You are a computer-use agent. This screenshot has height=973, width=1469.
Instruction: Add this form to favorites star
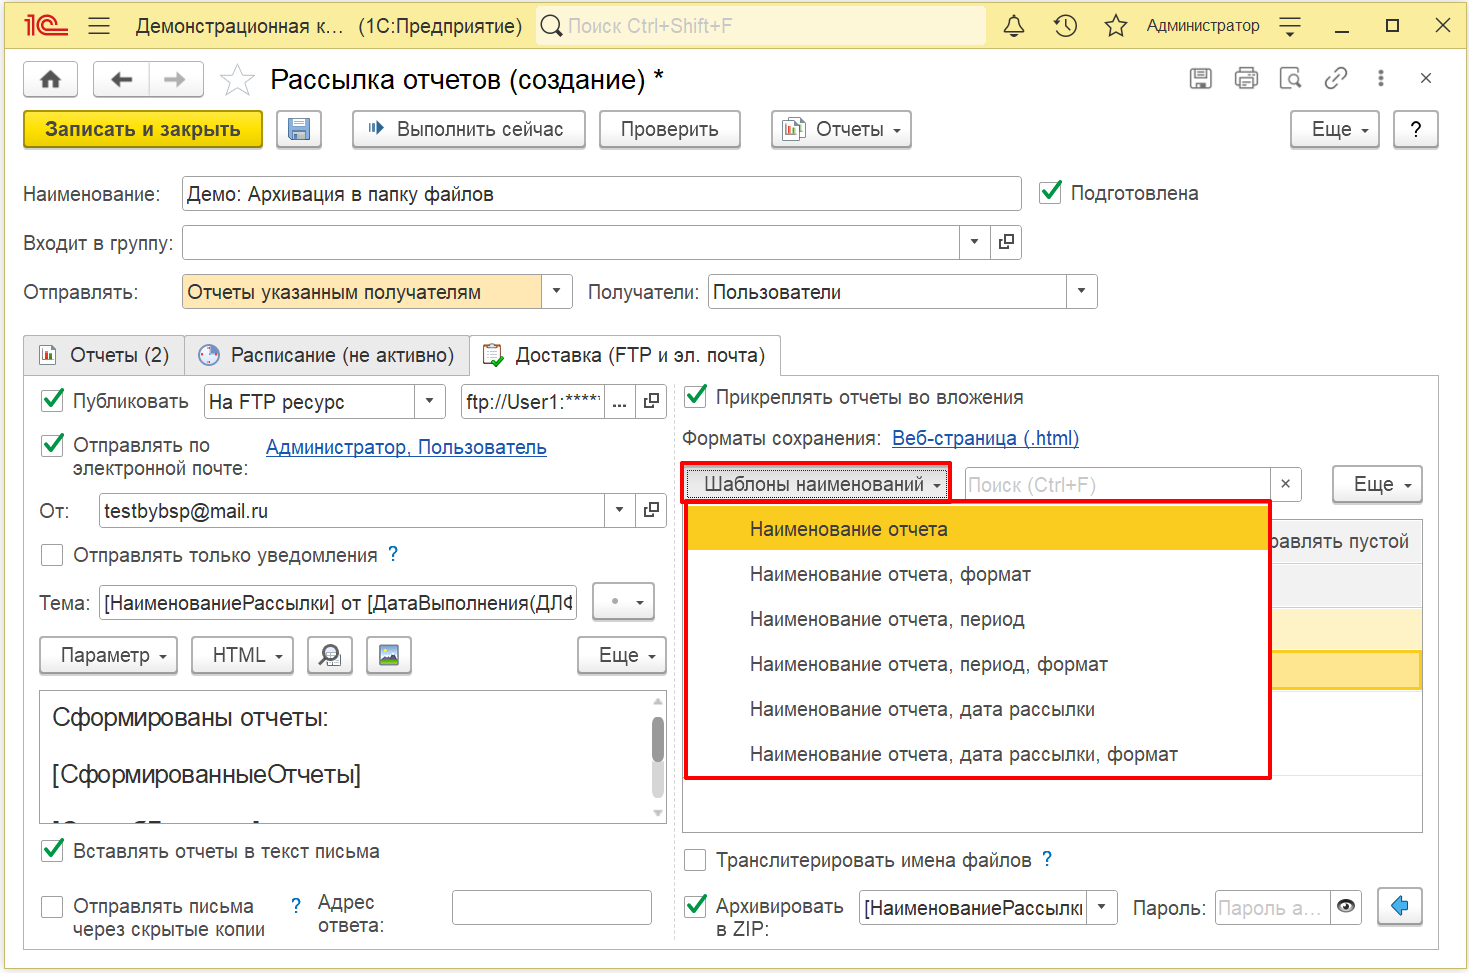(x=237, y=79)
